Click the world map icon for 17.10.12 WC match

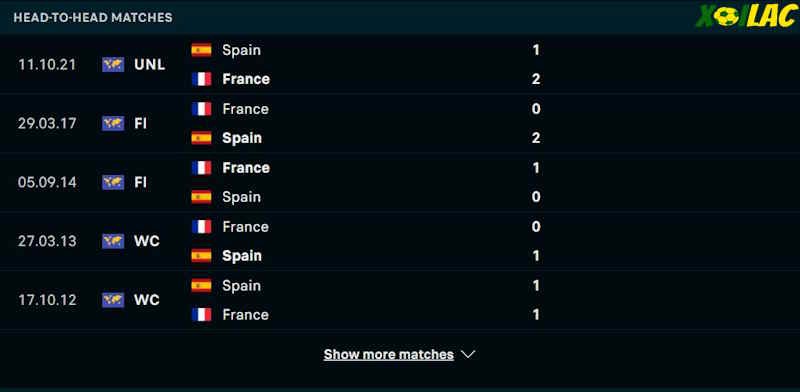click(x=113, y=300)
